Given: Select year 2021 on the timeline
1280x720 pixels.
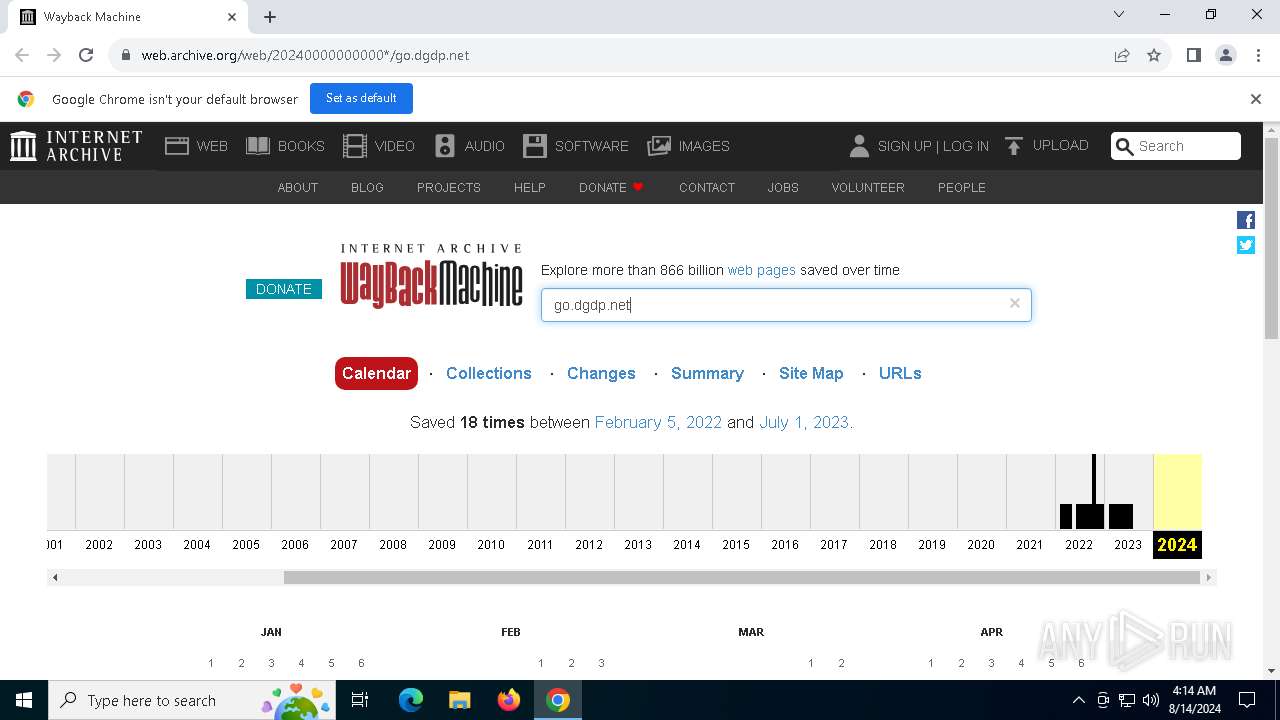Looking at the screenshot, I should (x=1030, y=544).
